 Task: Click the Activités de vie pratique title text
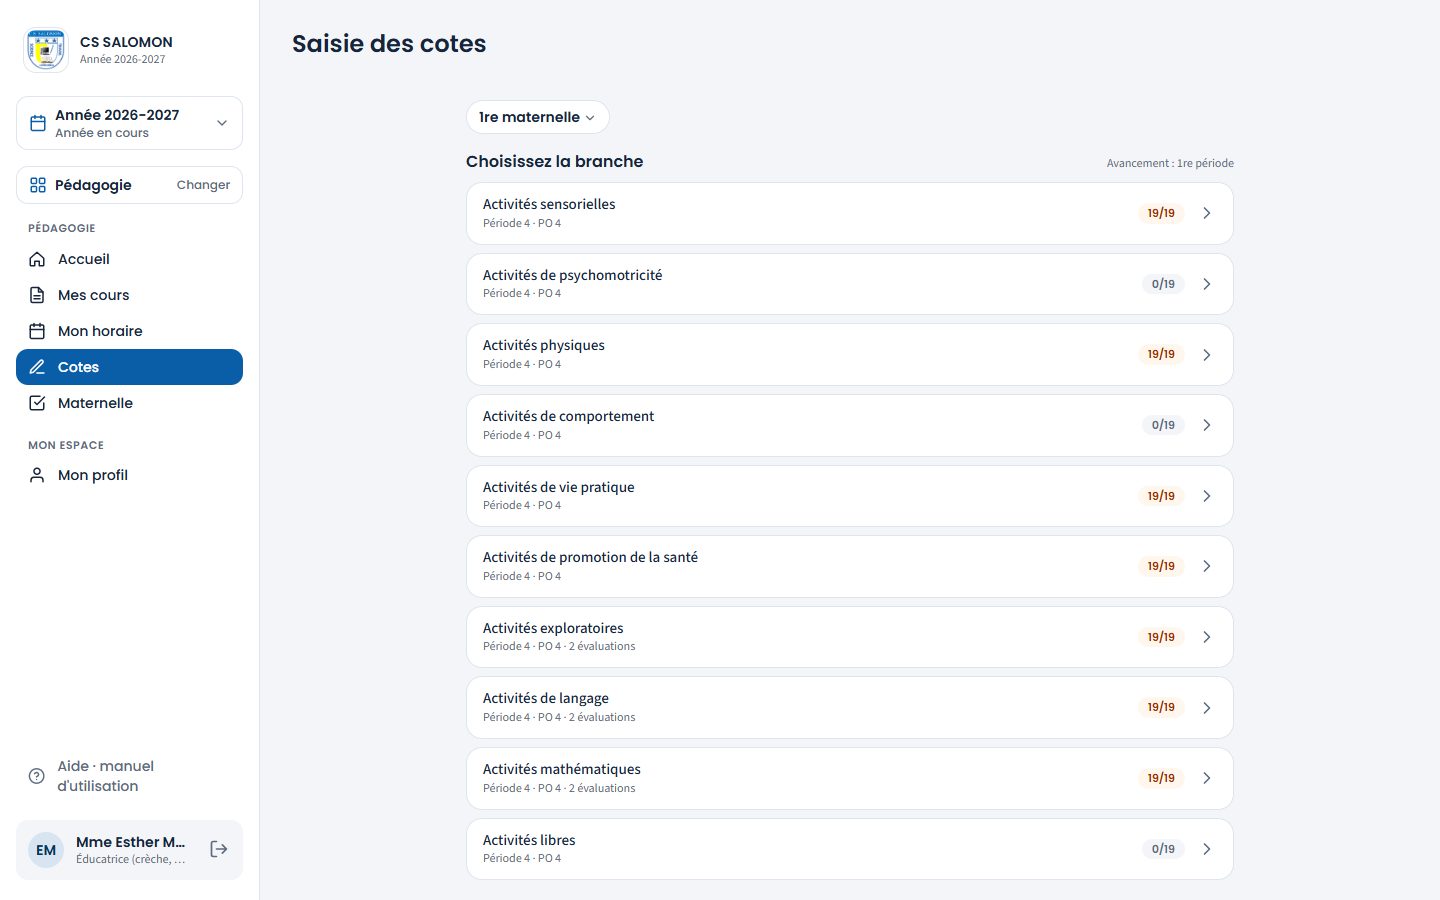[558, 487]
